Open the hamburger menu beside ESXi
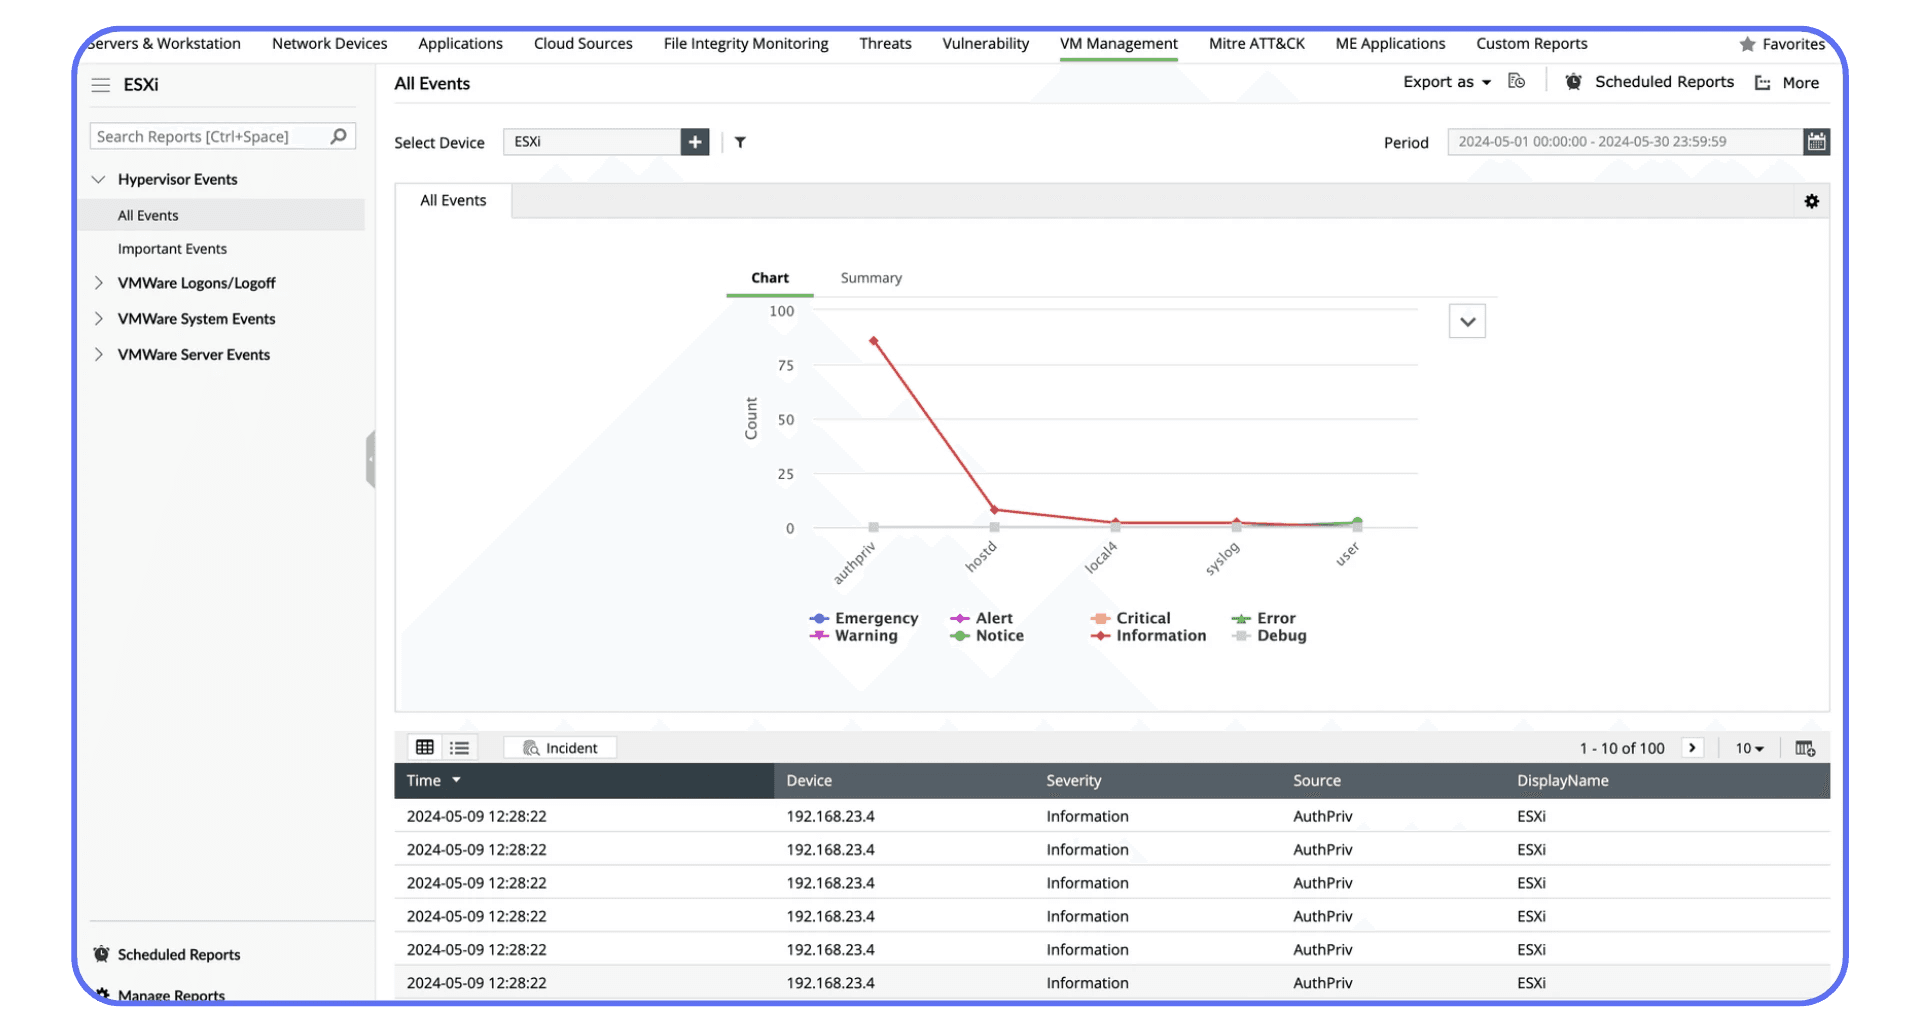 coord(101,85)
